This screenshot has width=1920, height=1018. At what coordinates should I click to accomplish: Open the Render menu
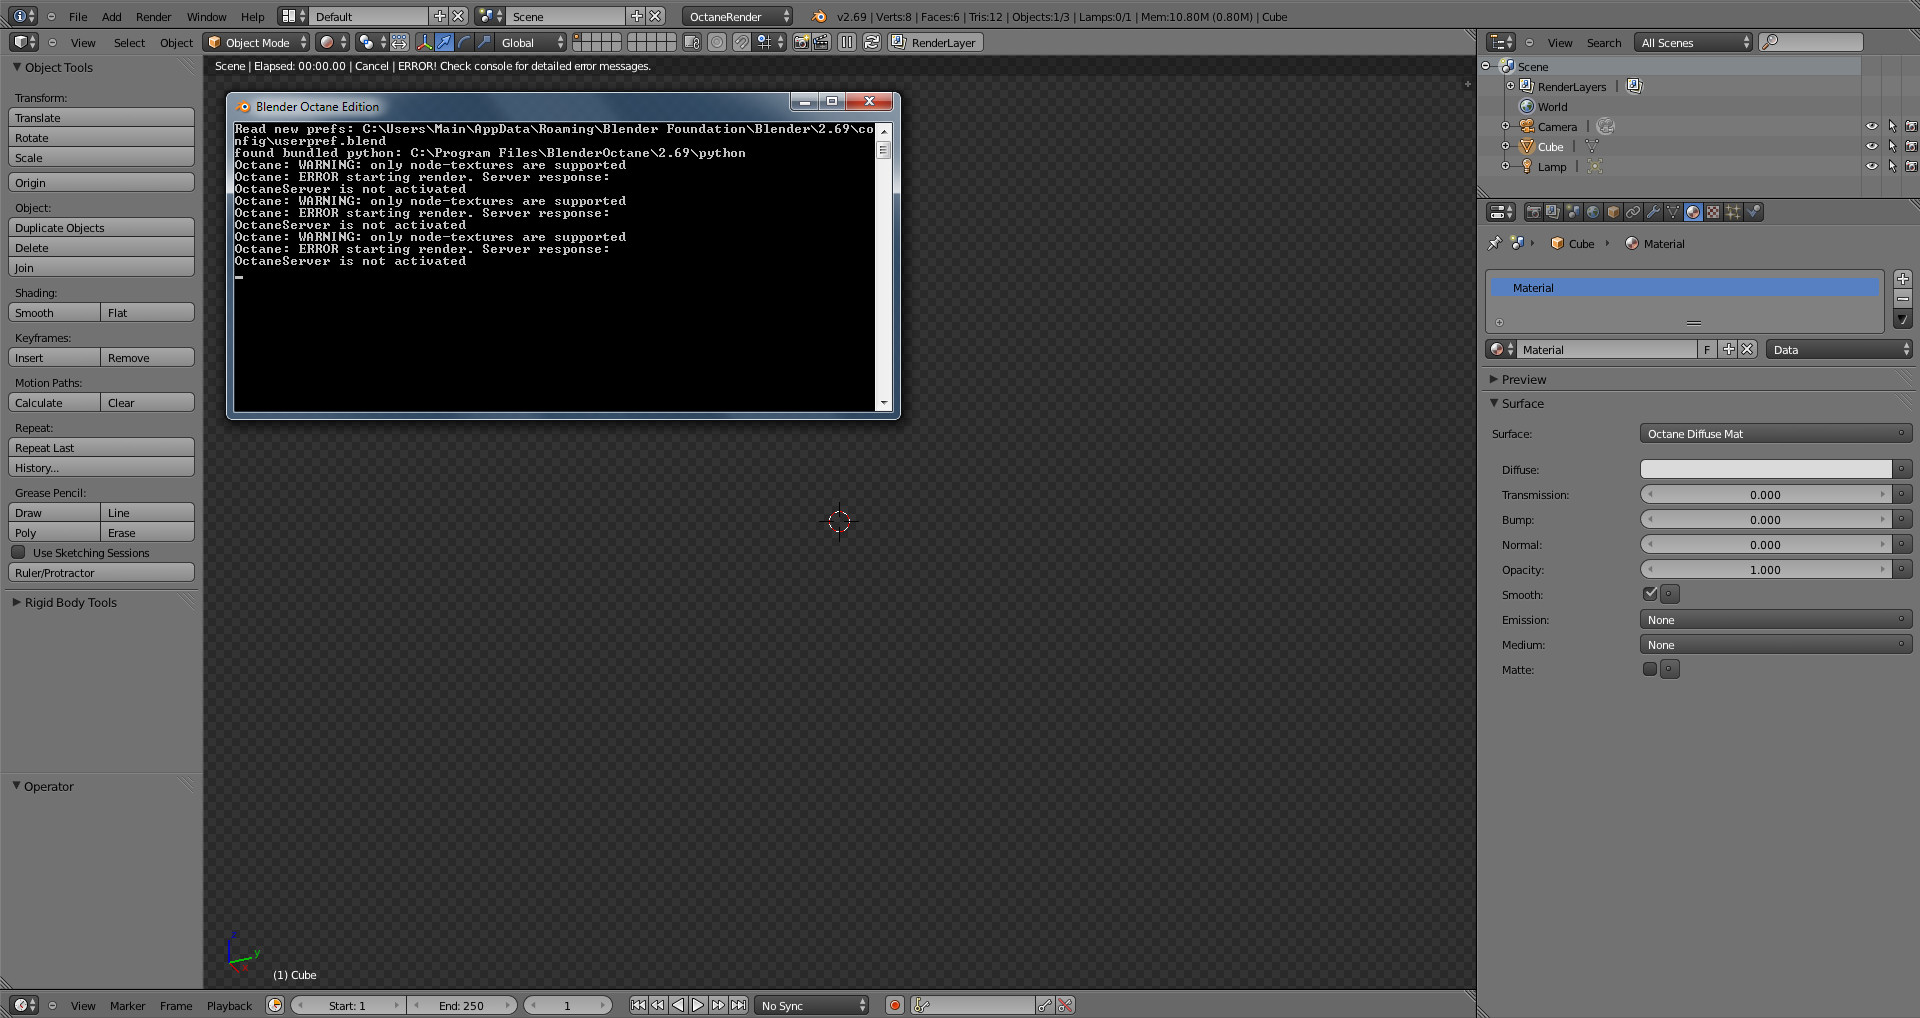154,16
